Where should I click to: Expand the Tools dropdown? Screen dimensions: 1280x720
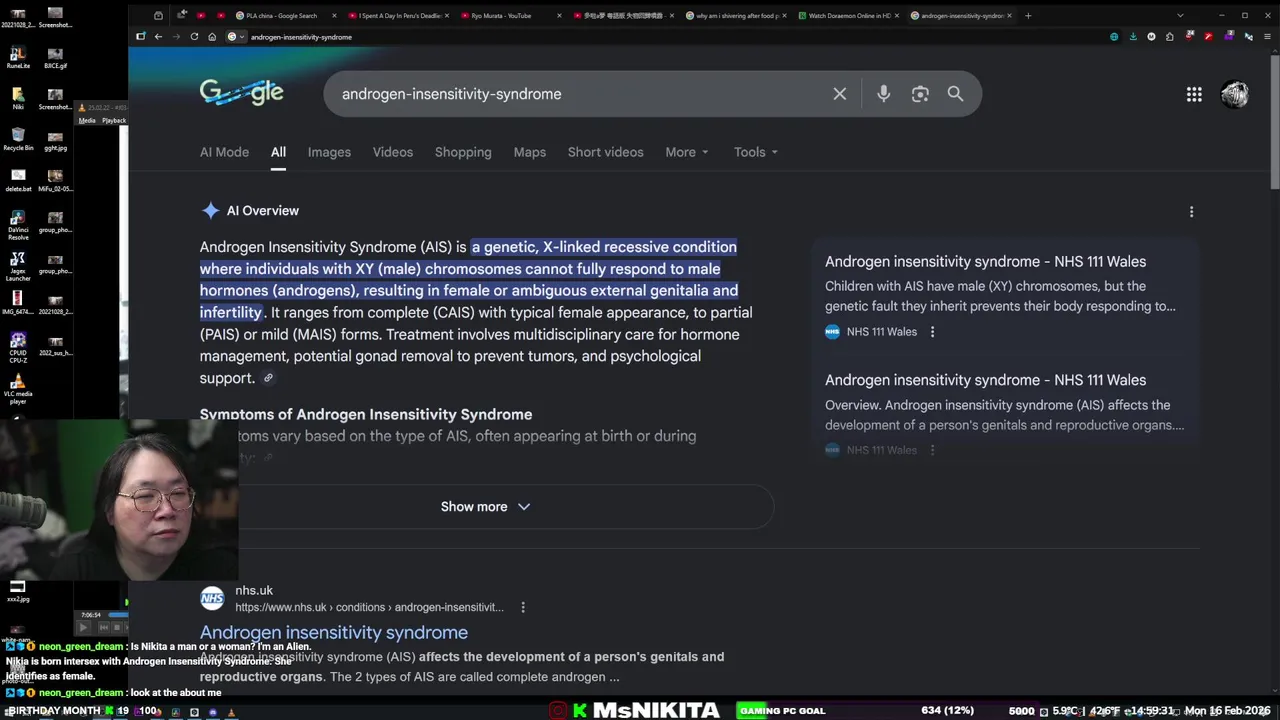click(x=756, y=152)
